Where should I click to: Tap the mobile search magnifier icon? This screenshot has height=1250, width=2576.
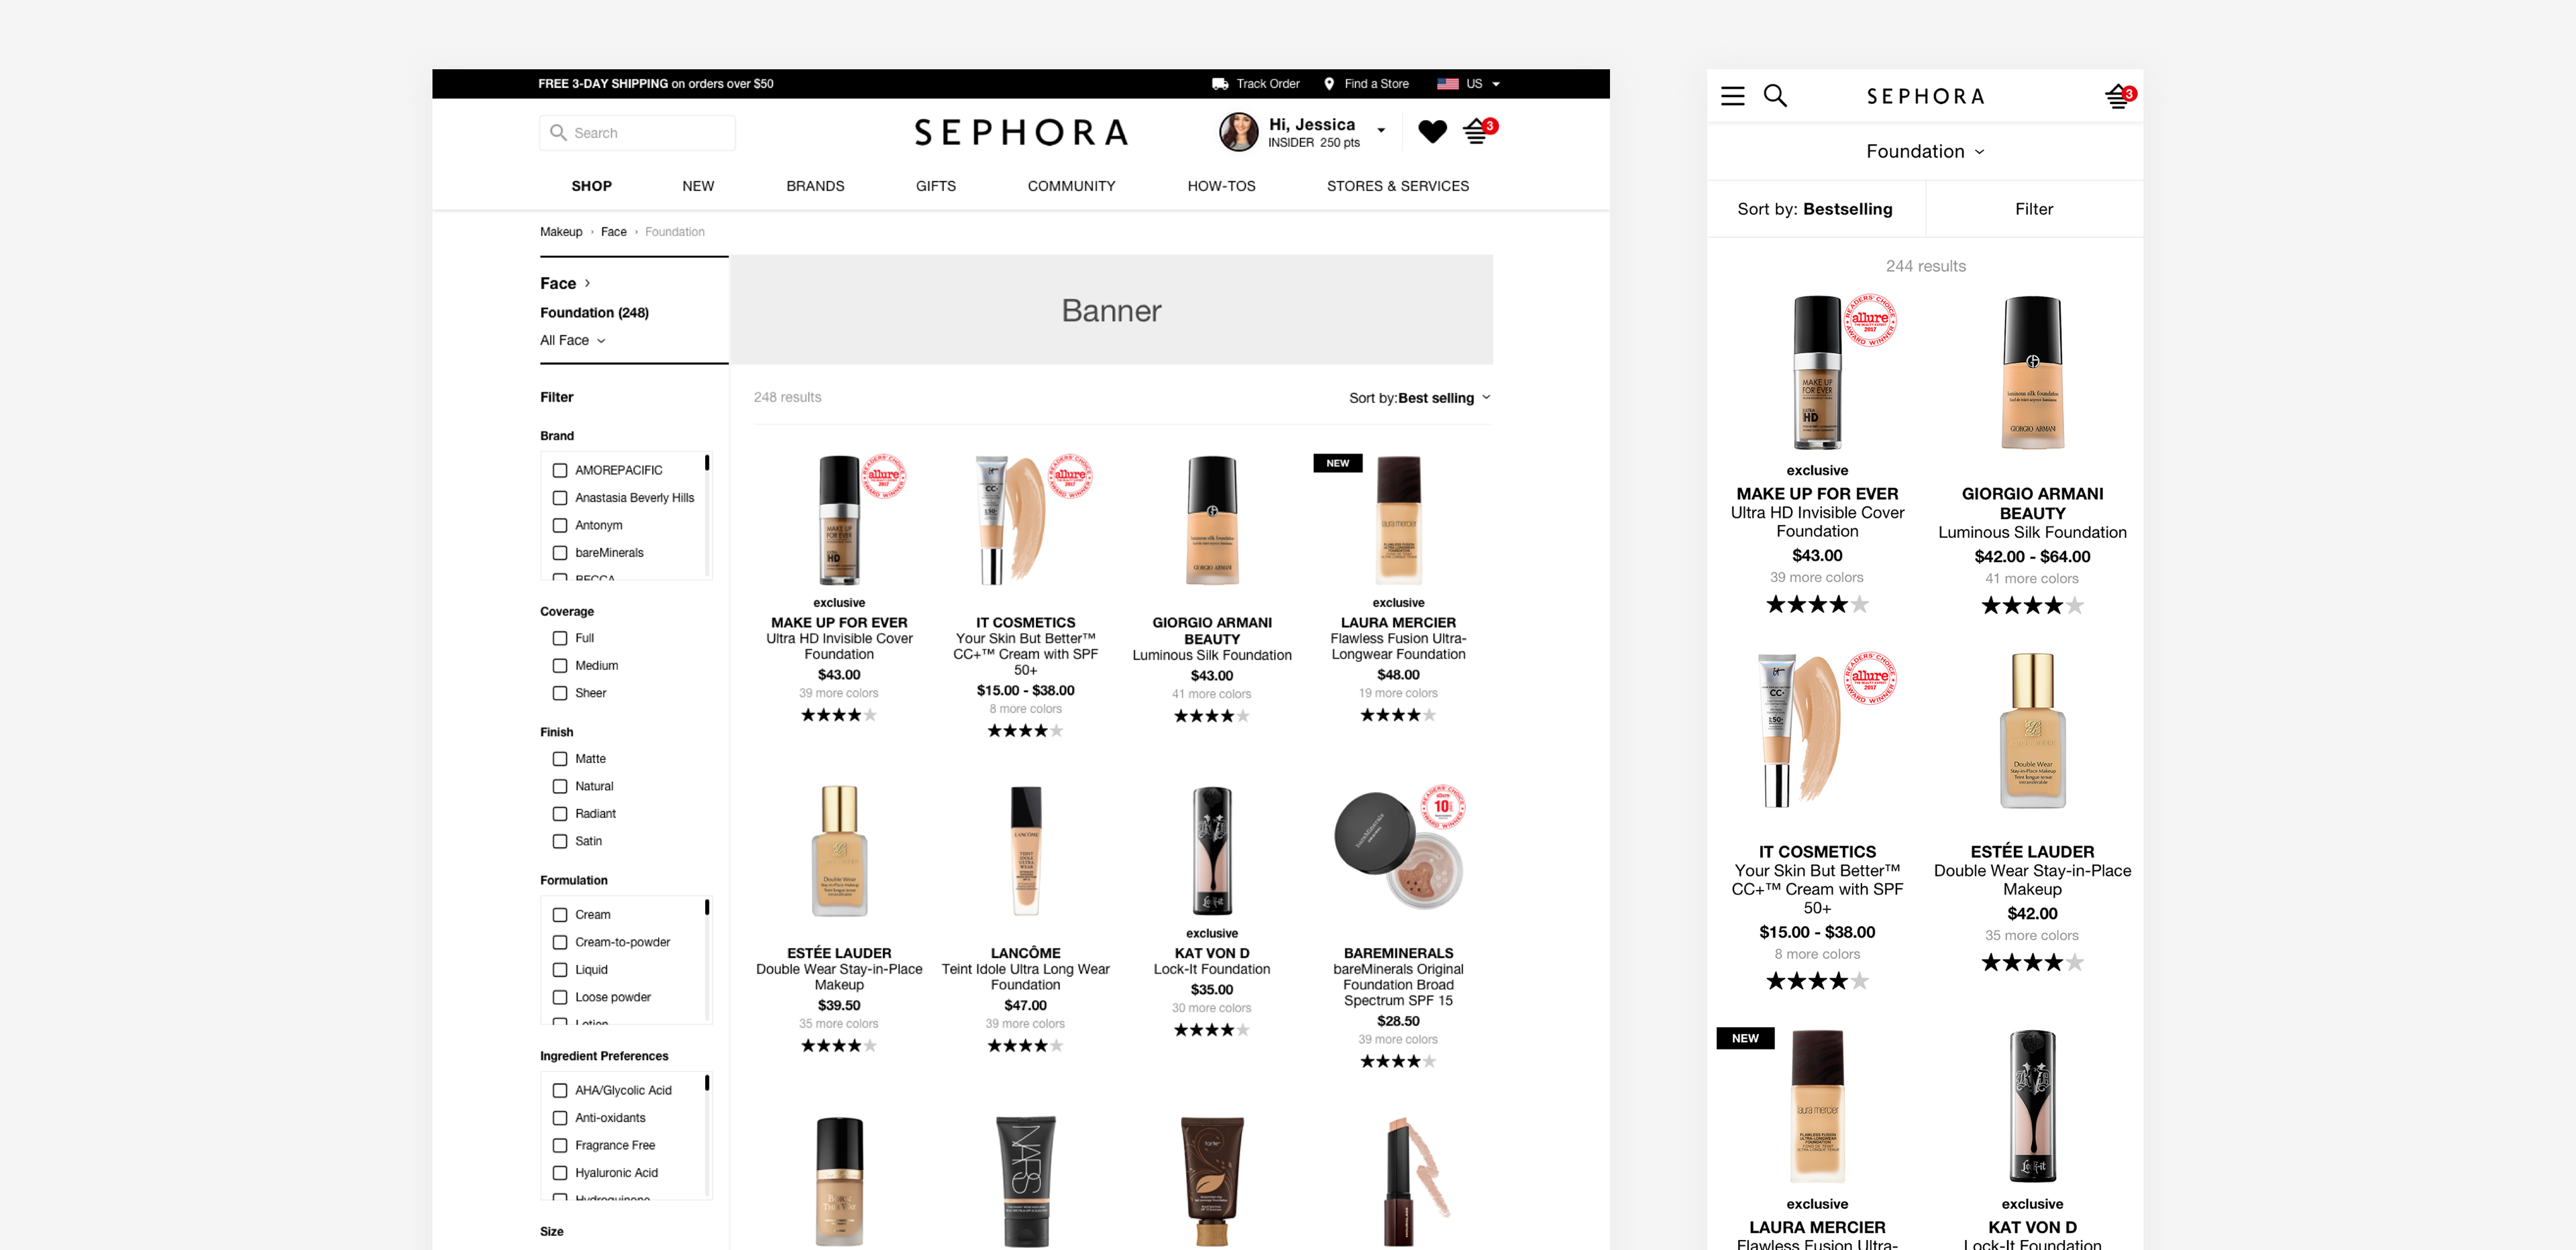coord(1775,96)
